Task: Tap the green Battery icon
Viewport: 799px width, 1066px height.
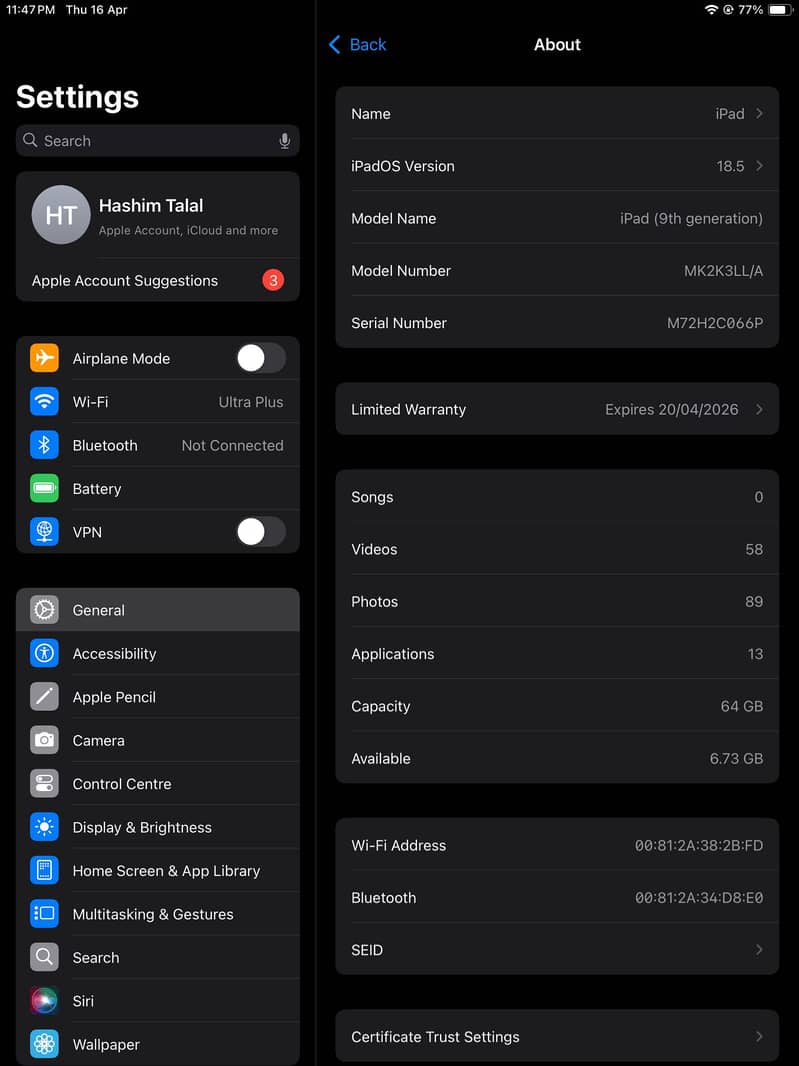Action: click(44, 488)
